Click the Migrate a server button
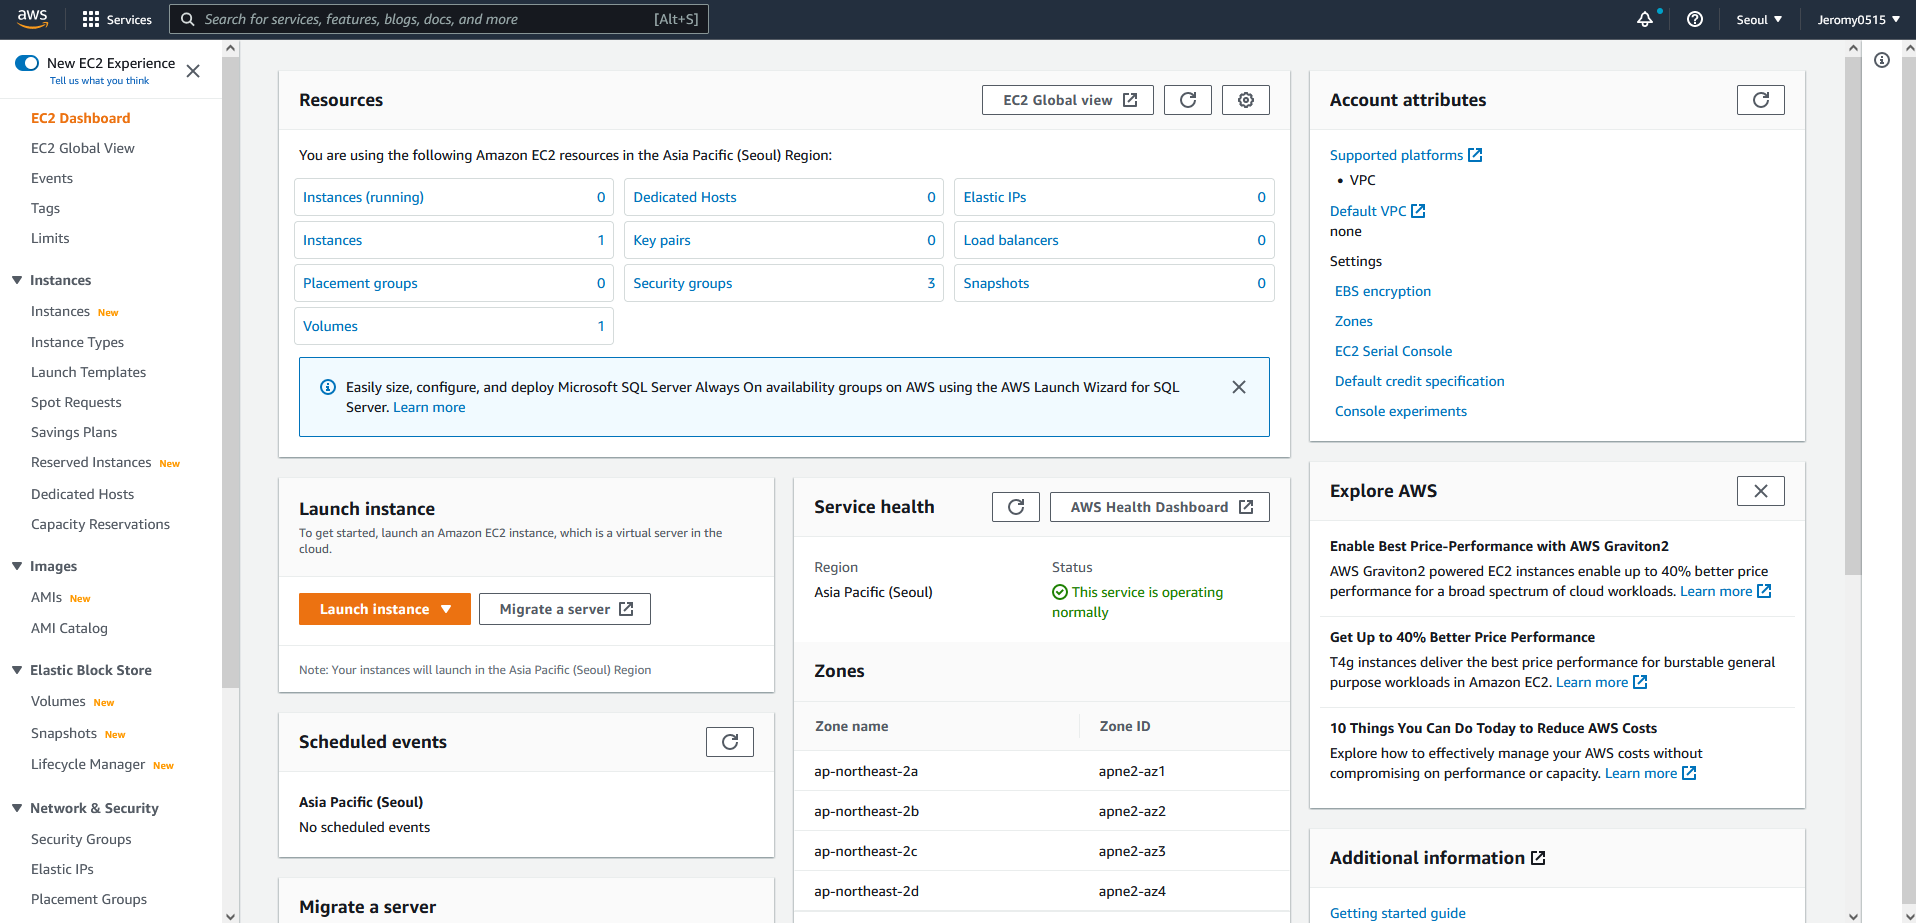1916x923 pixels. point(565,609)
